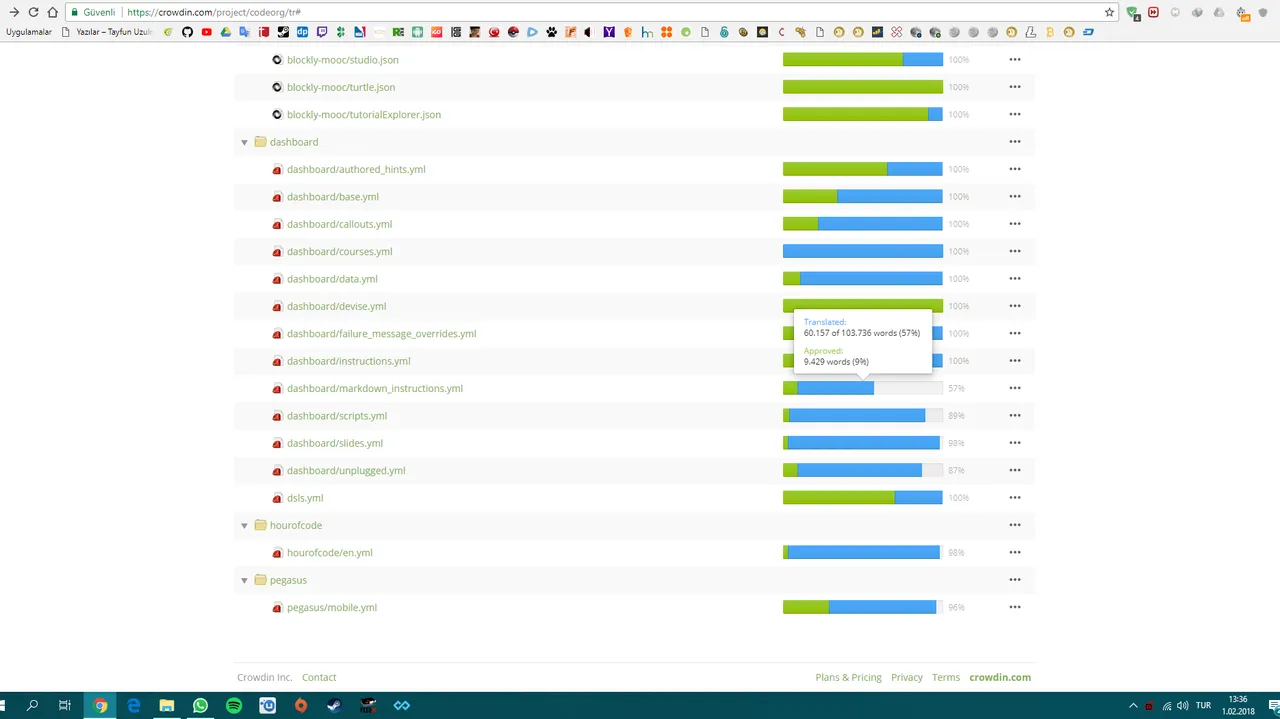The width and height of the screenshot is (1280, 719).
Task: Open options menu for blockly-mooc/studio.json
Action: coord(1015,60)
